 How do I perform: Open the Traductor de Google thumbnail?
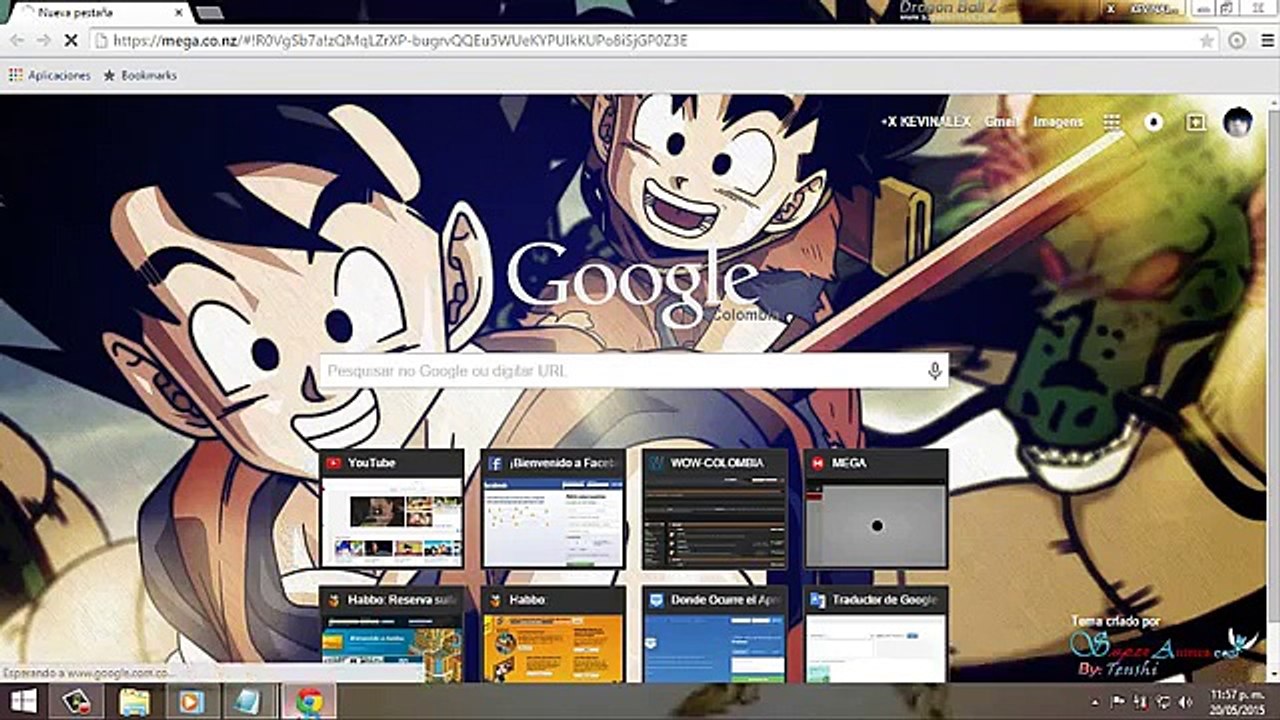click(x=876, y=634)
